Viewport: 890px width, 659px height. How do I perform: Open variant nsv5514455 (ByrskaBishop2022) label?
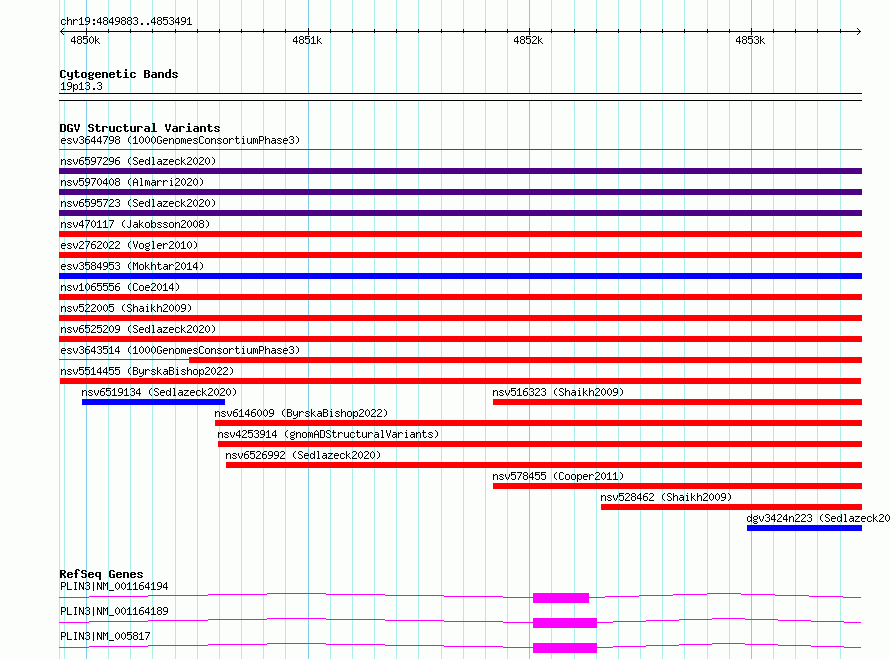tap(147, 371)
